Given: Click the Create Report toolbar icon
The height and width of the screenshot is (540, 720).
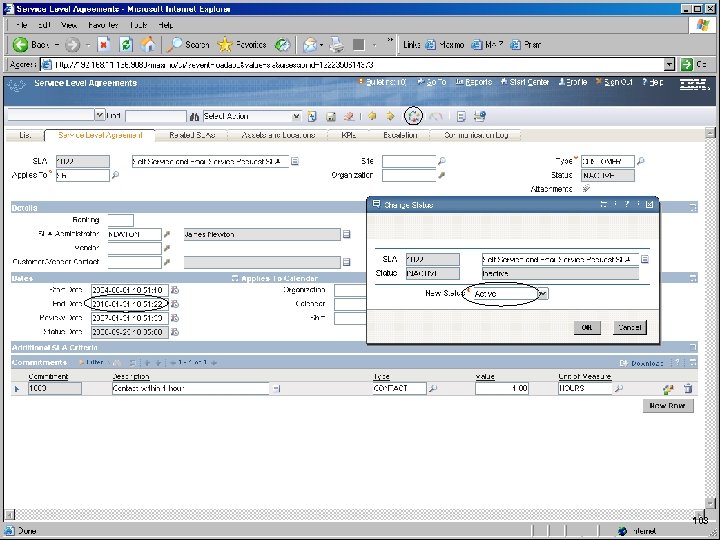Looking at the screenshot, I should coord(479,117).
